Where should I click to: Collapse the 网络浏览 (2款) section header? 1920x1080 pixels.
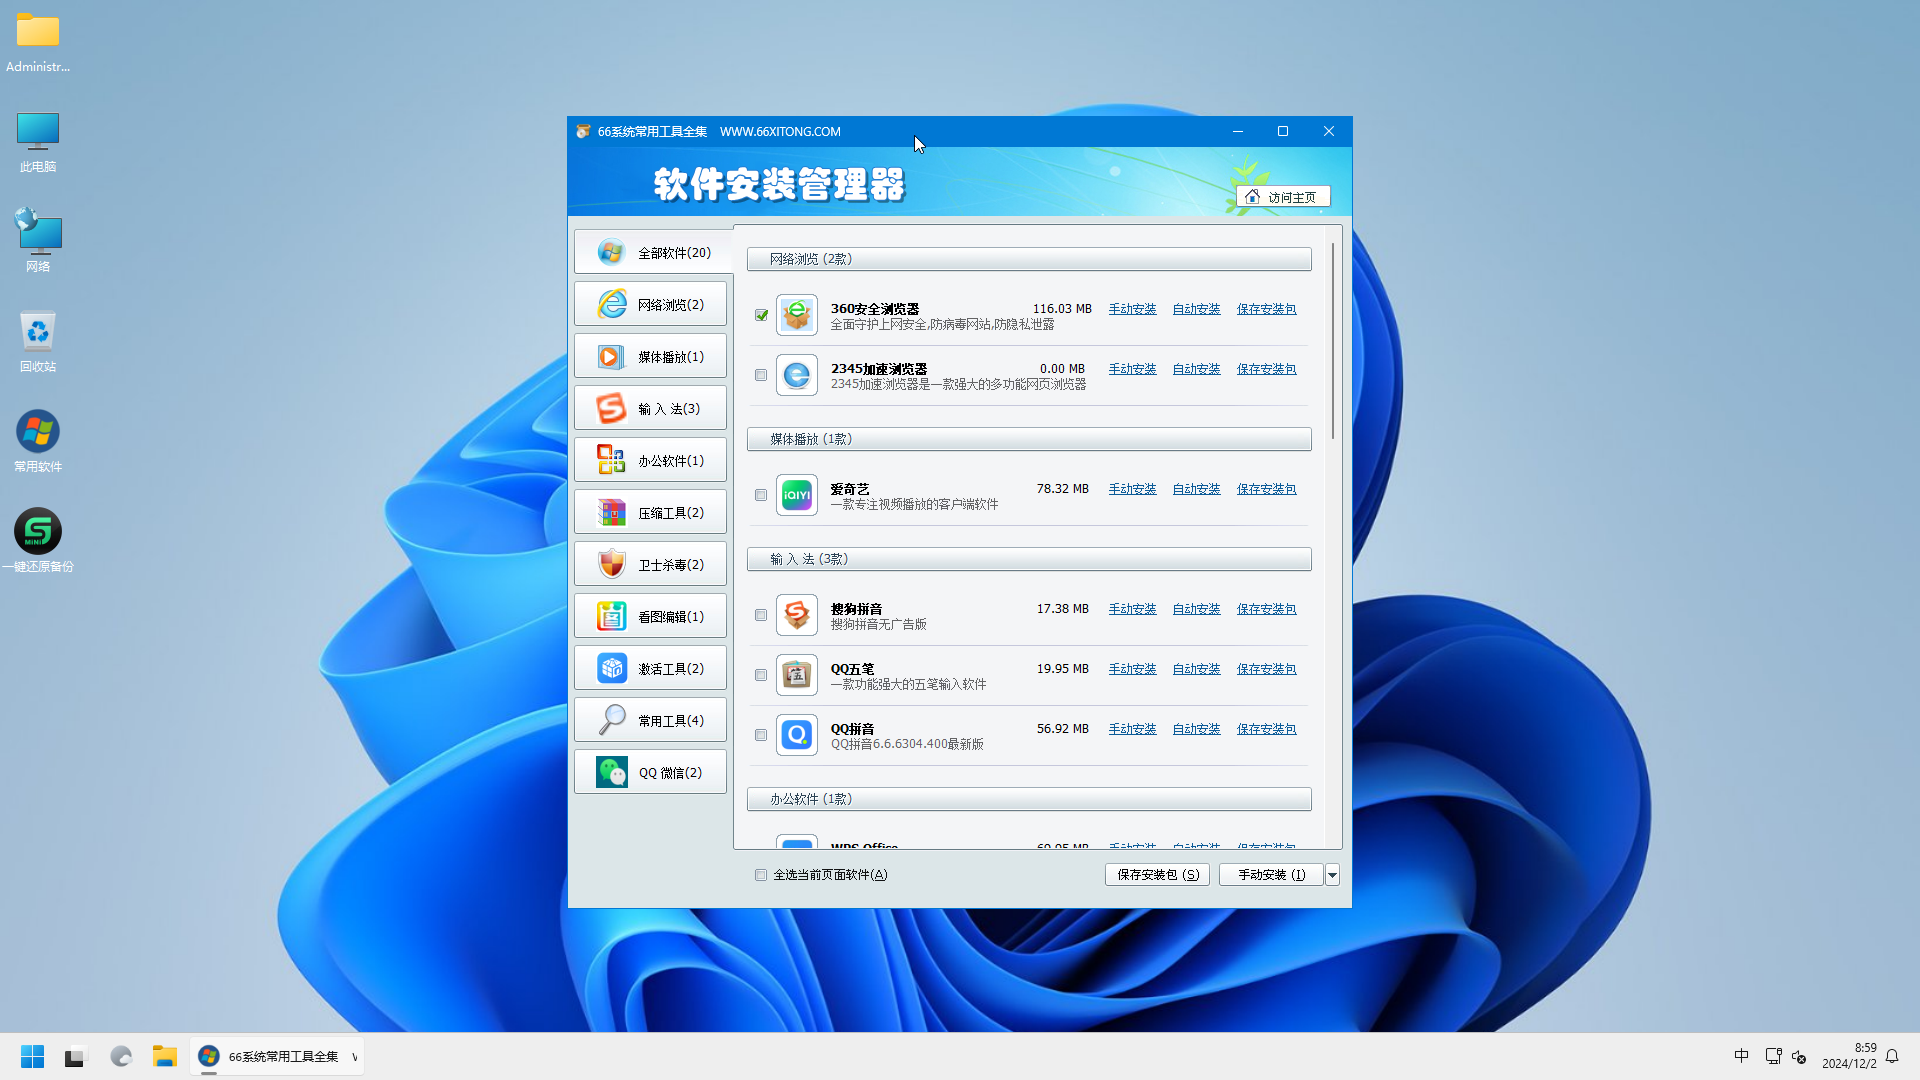tap(1029, 259)
